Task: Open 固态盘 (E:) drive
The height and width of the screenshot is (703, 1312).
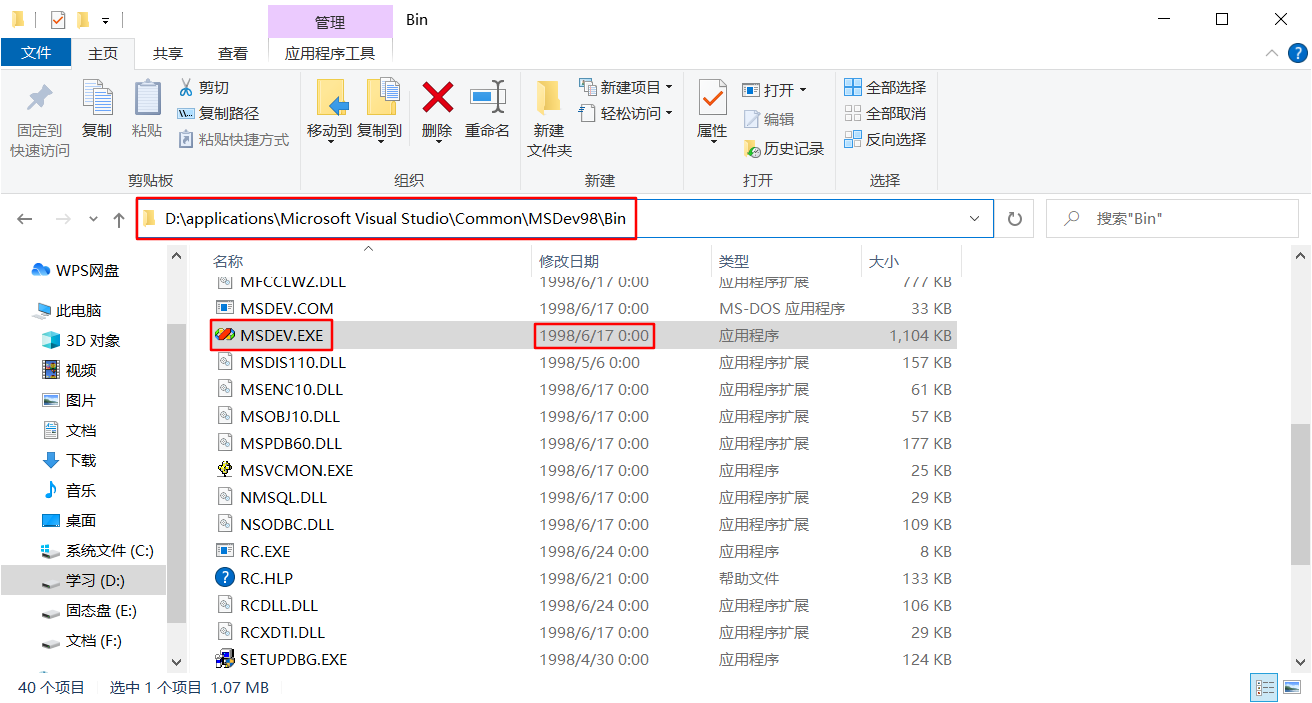Action: coord(89,610)
